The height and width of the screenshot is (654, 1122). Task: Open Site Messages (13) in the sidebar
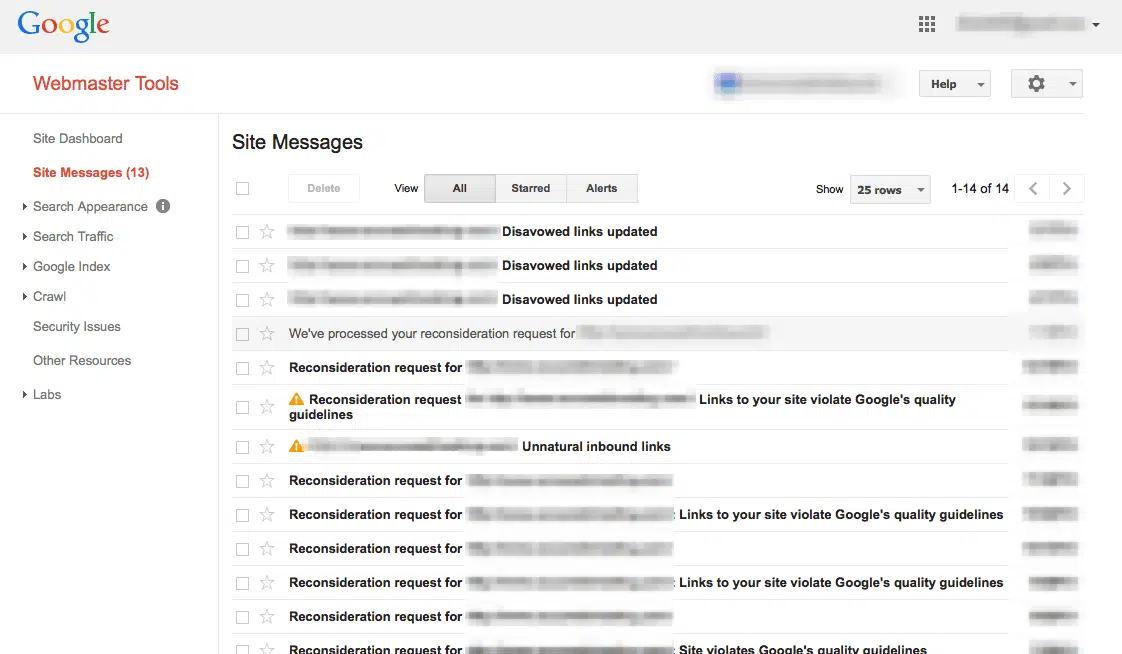pos(91,172)
